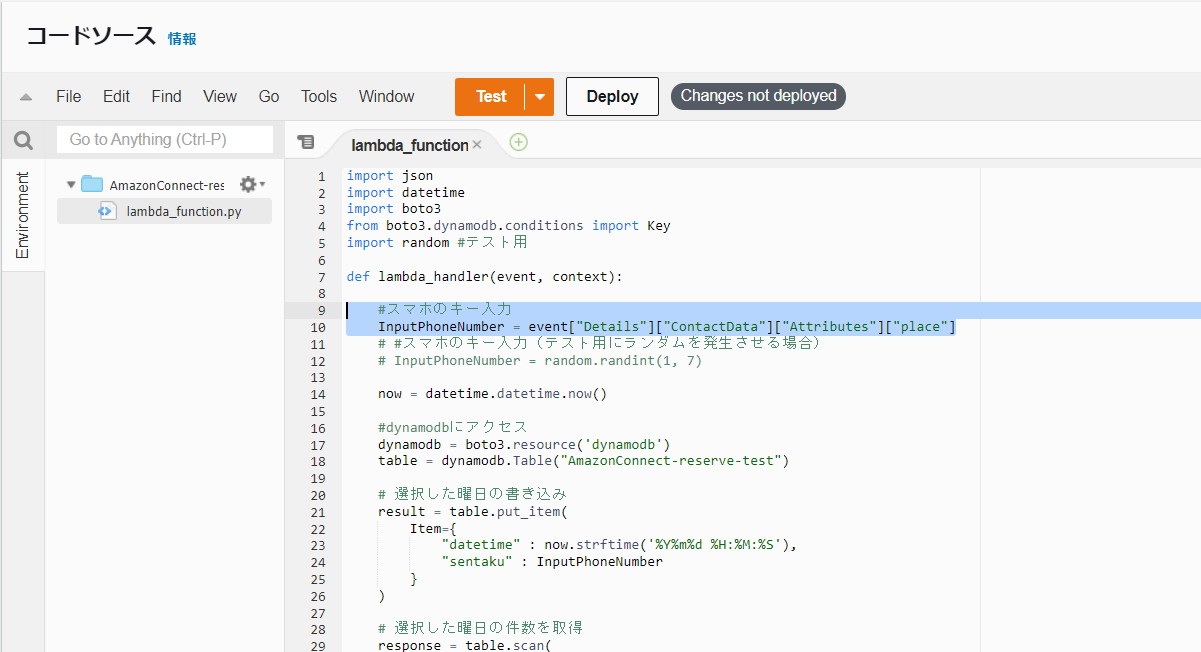The height and width of the screenshot is (652, 1201).
Task: Click line number 14 in gutter
Action: [318, 394]
